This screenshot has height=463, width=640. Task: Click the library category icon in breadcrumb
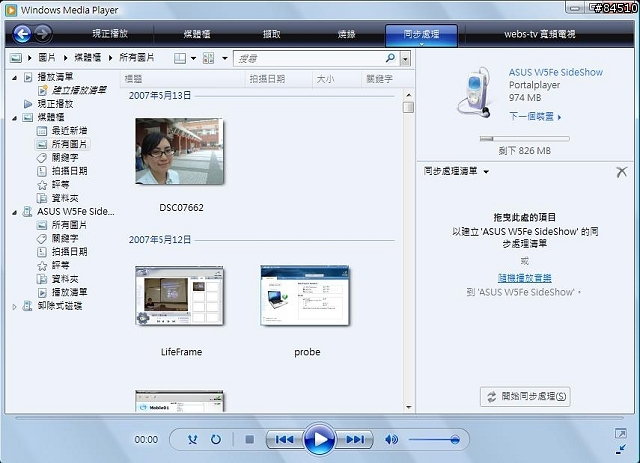[16, 58]
